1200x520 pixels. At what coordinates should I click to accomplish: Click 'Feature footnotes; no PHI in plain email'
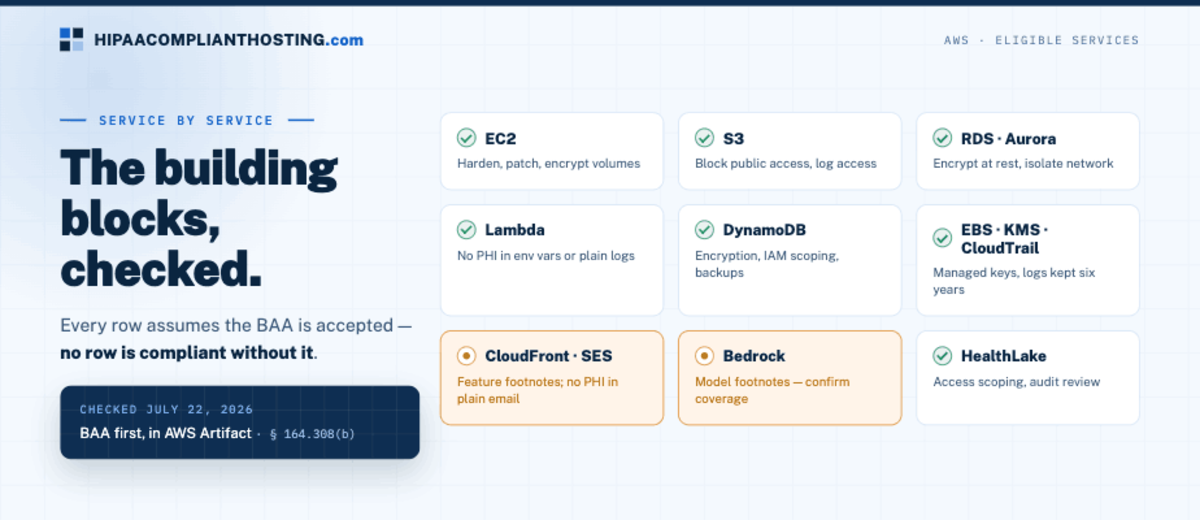pyautogui.click(x=538, y=390)
